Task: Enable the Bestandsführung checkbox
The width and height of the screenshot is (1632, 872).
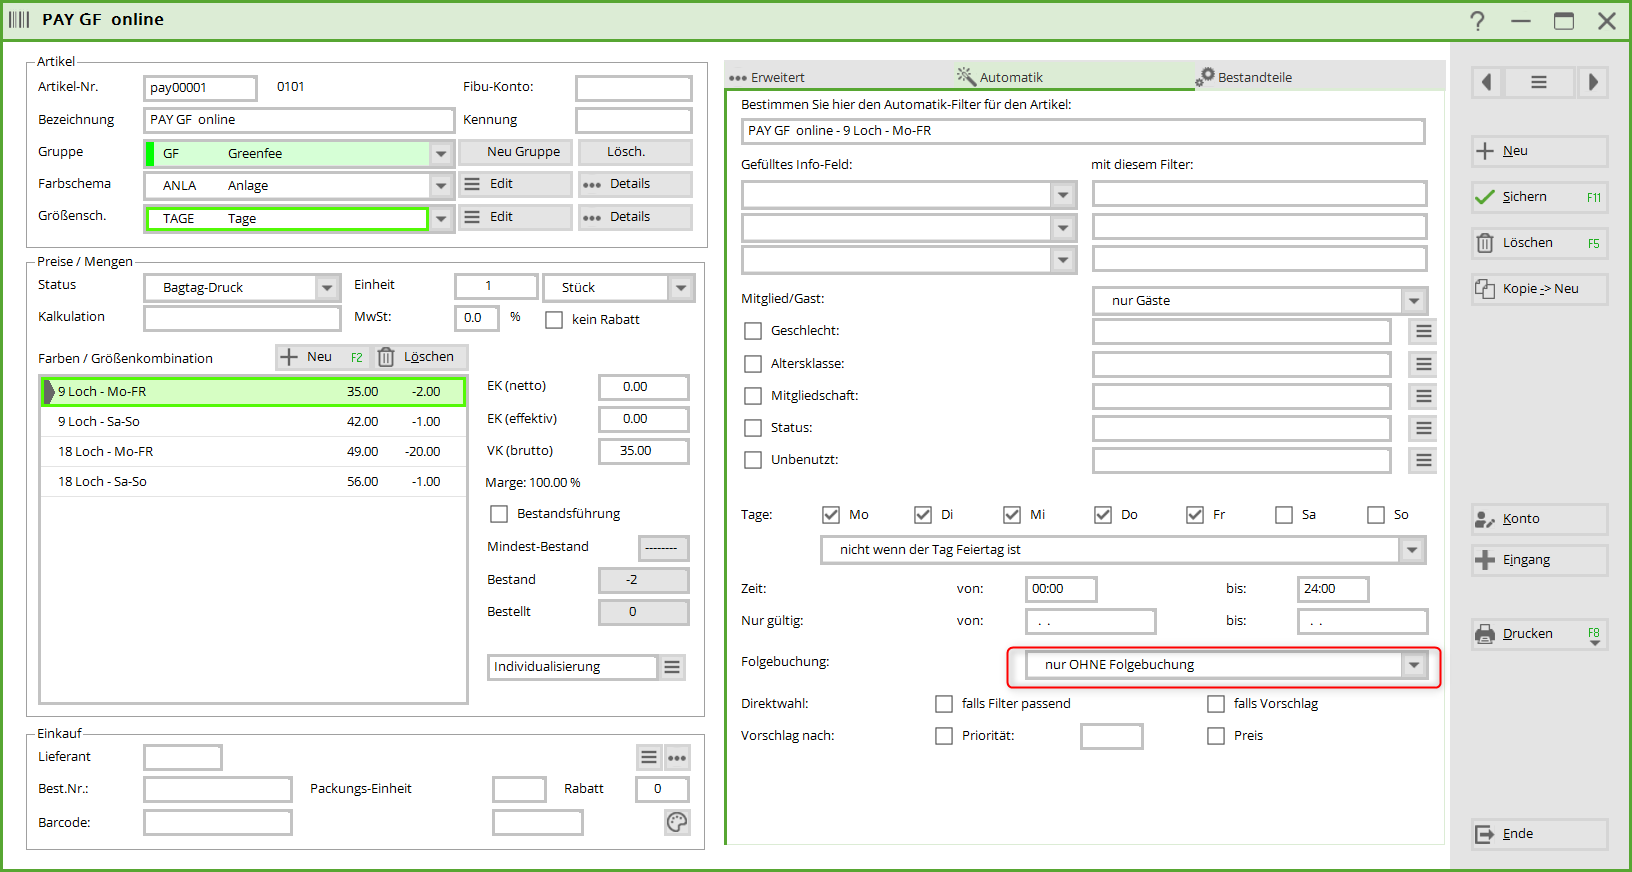Action: pyautogui.click(x=499, y=514)
